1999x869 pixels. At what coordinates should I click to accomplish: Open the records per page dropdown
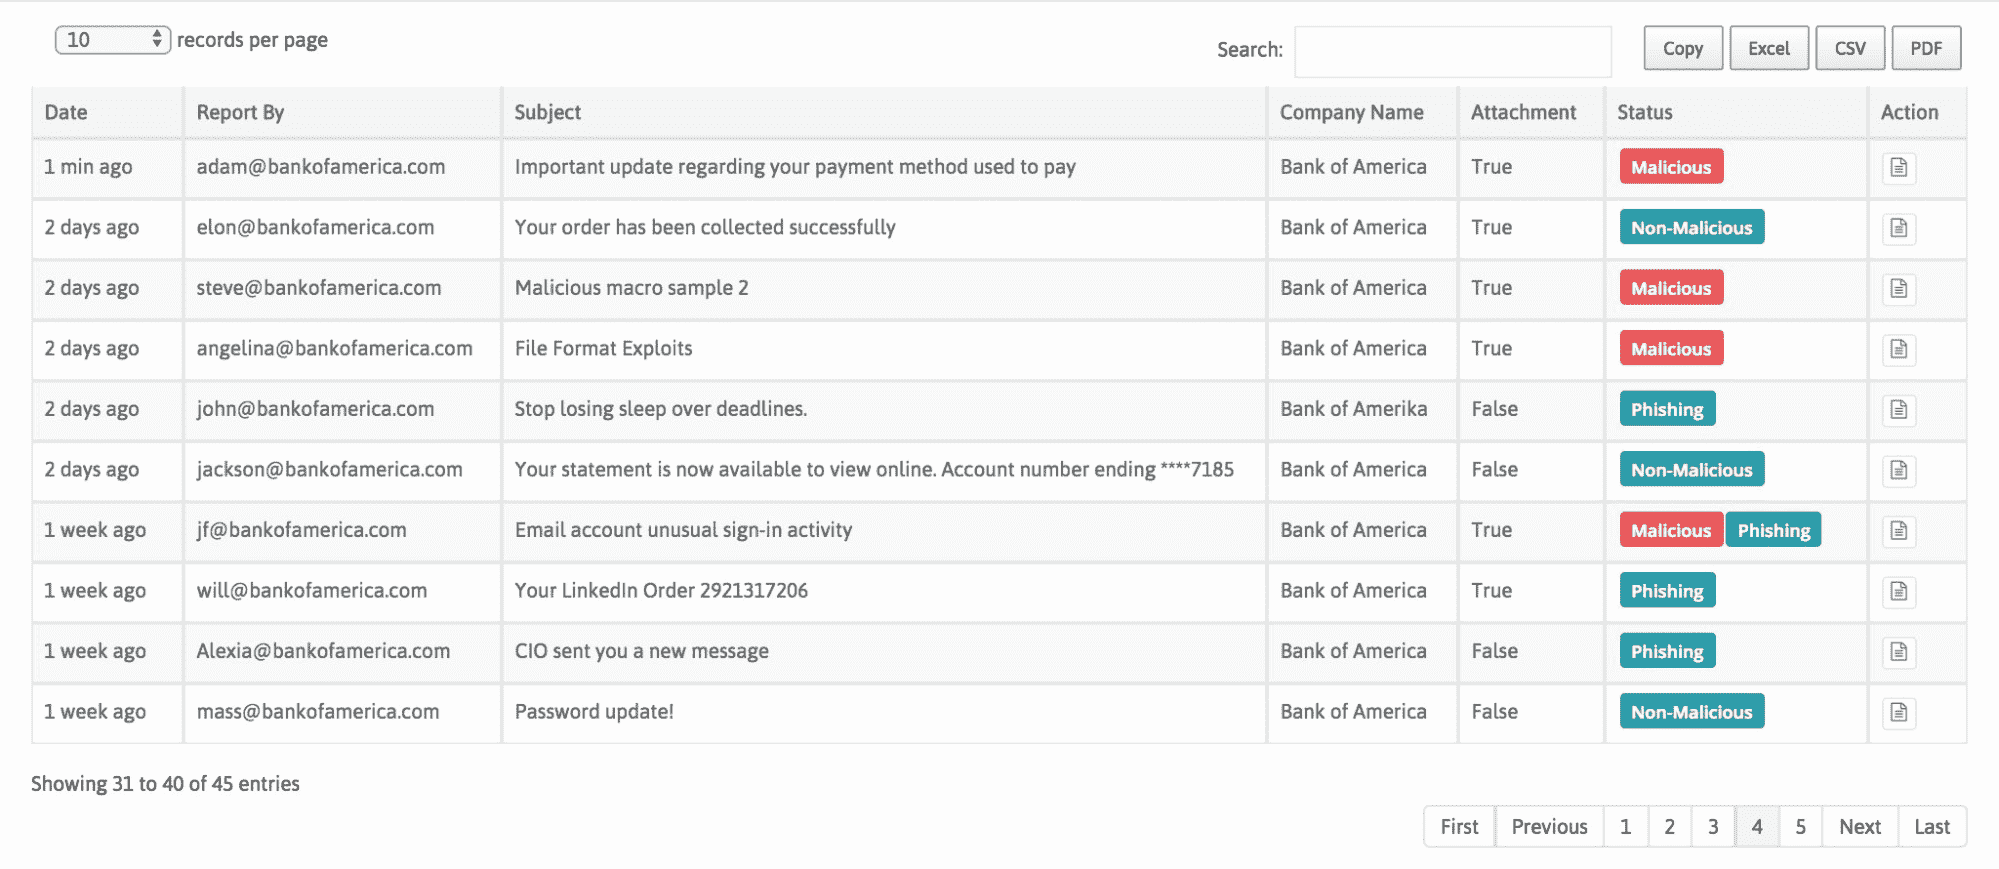[113, 40]
